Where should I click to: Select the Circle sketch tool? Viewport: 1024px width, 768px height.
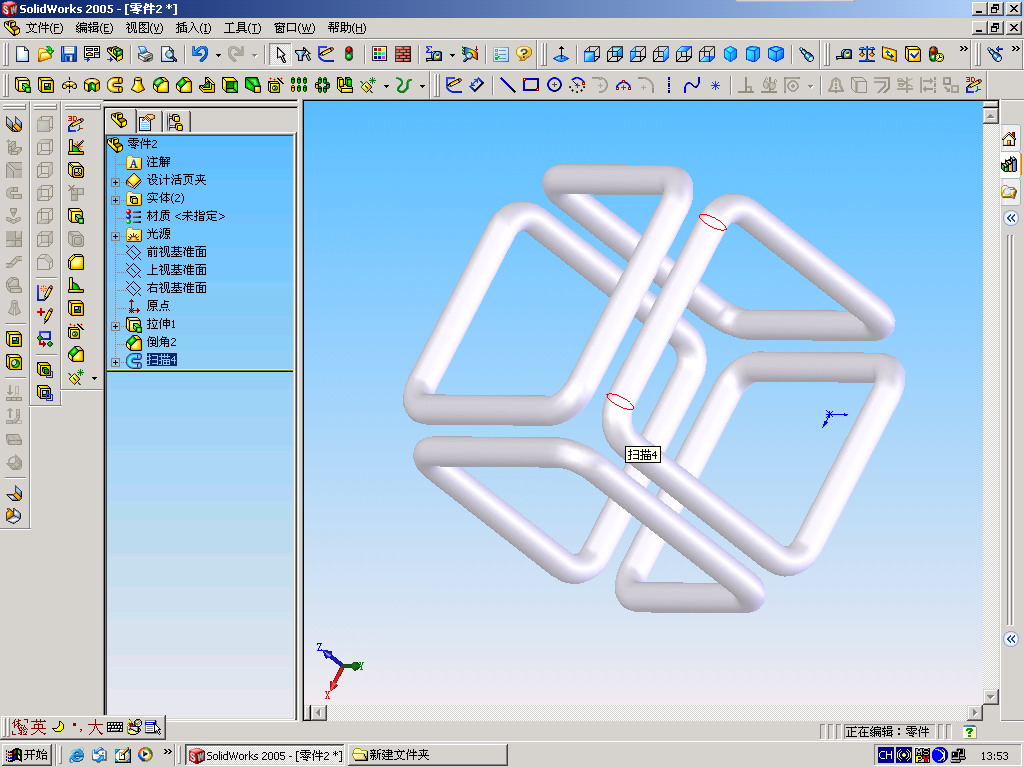[x=554, y=85]
